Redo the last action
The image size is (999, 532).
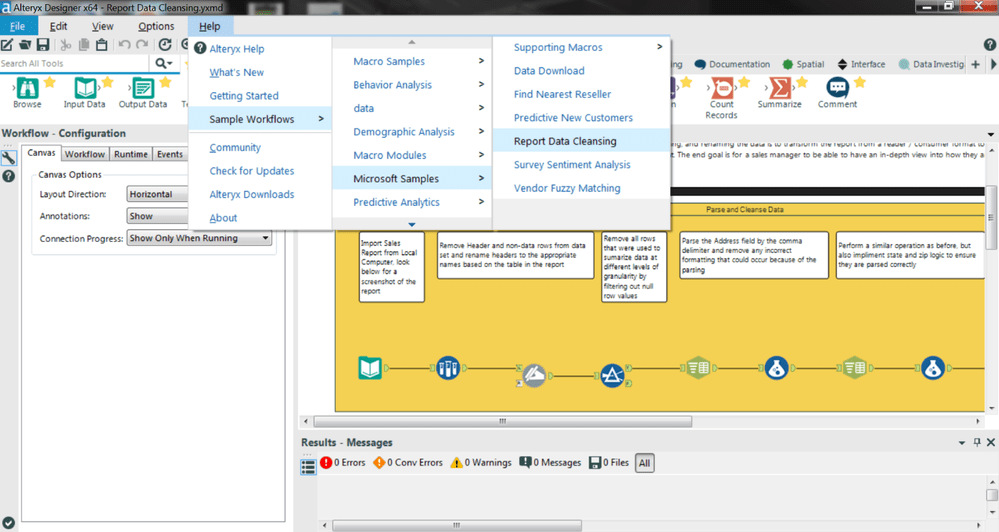pos(142,45)
